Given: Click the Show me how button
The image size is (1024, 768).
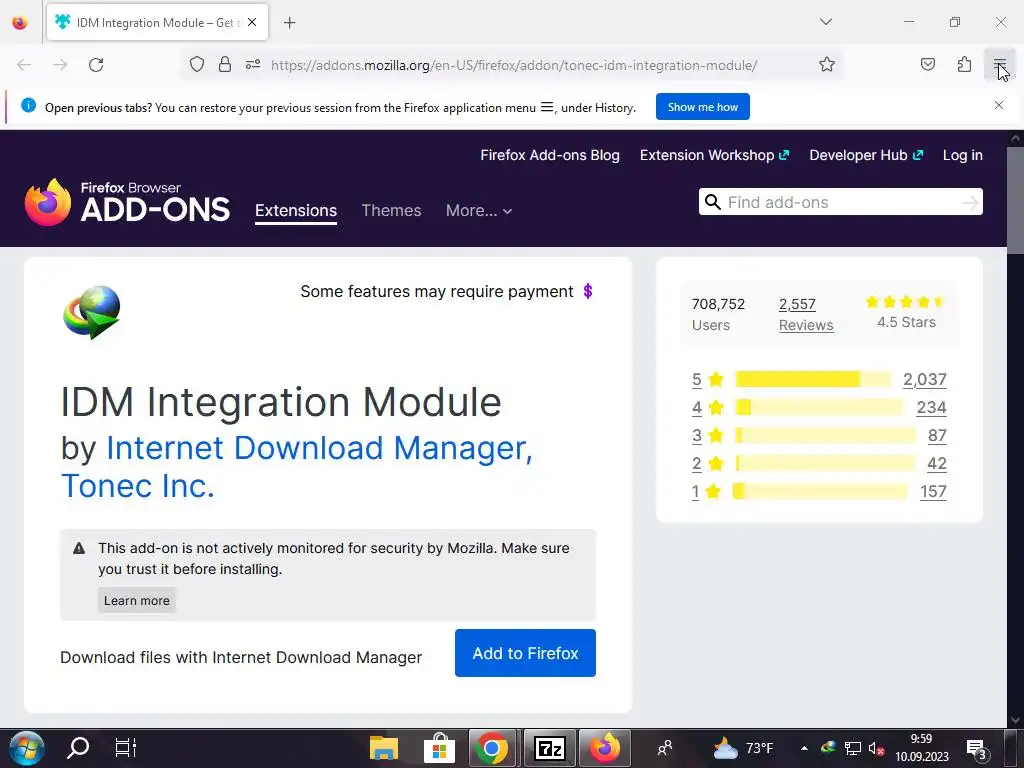Looking at the screenshot, I should click(x=703, y=107).
